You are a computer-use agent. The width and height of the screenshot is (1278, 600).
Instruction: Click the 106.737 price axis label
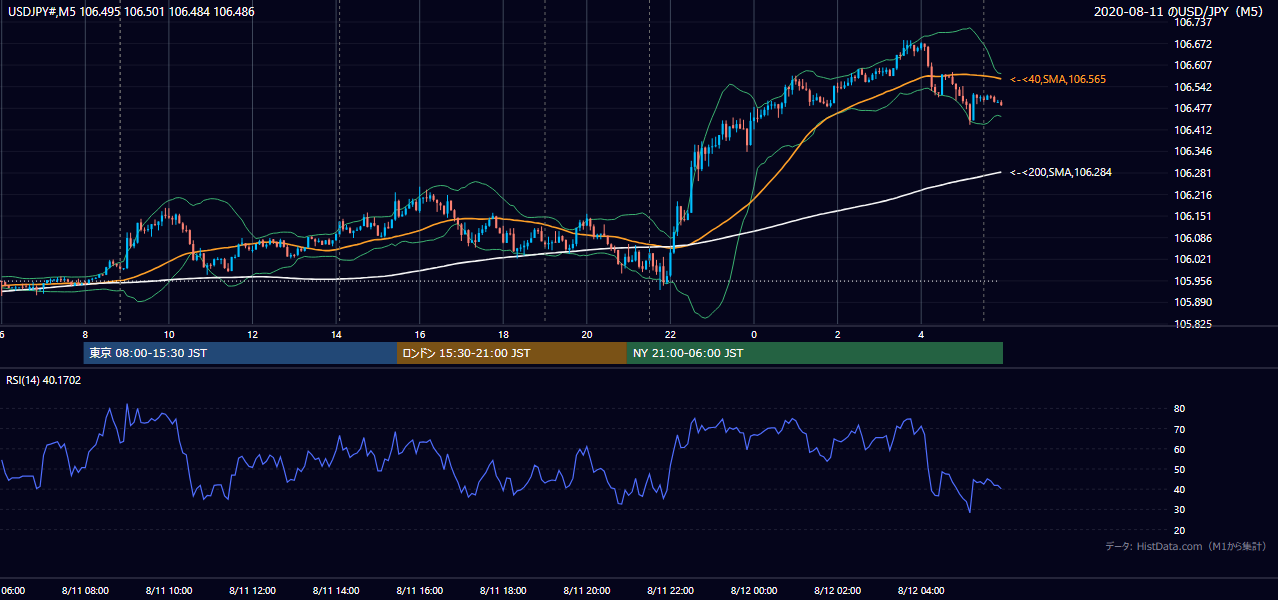(x=1192, y=21)
